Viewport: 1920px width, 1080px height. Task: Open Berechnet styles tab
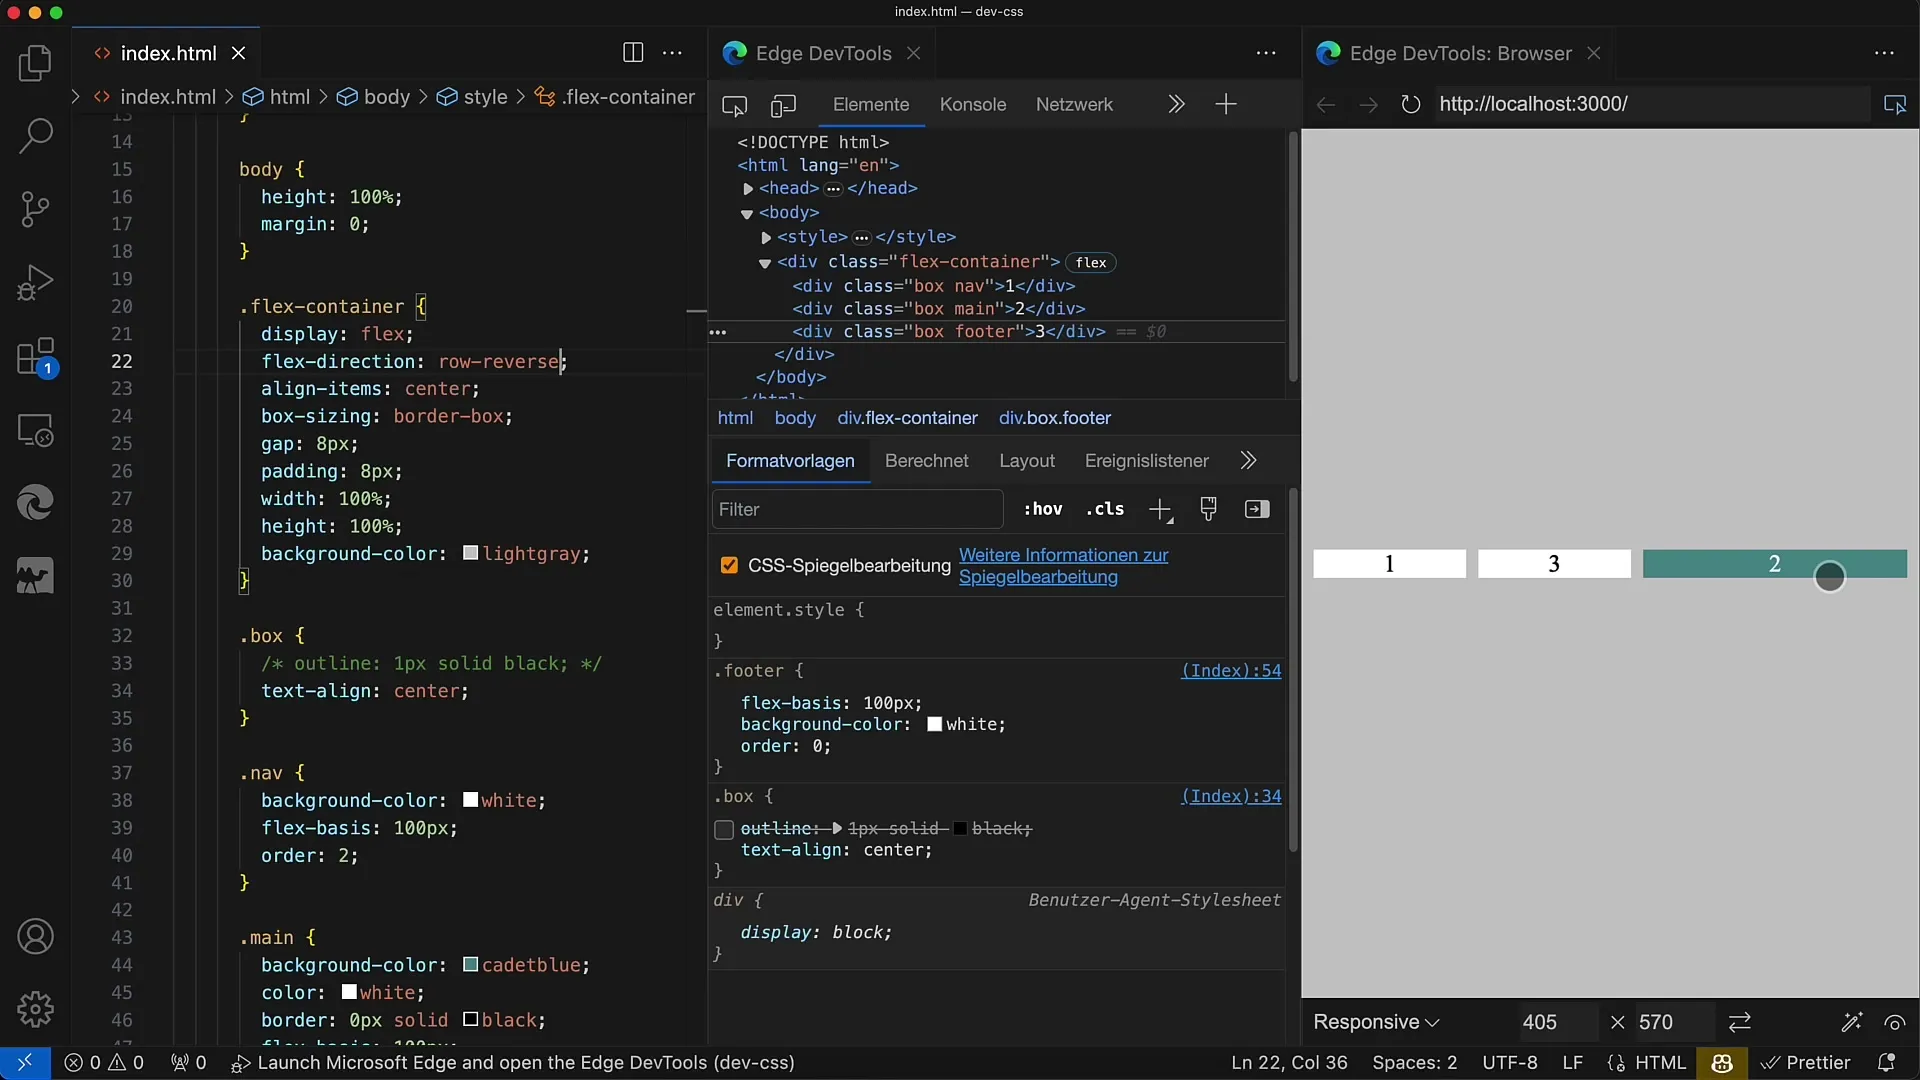click(927, 461)
